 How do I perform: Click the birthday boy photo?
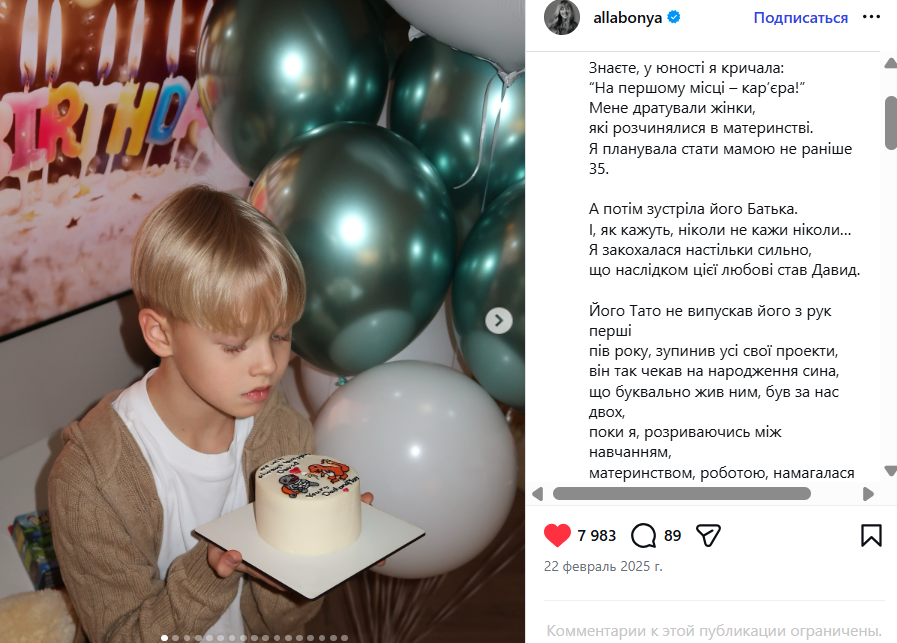click(263, 322)
